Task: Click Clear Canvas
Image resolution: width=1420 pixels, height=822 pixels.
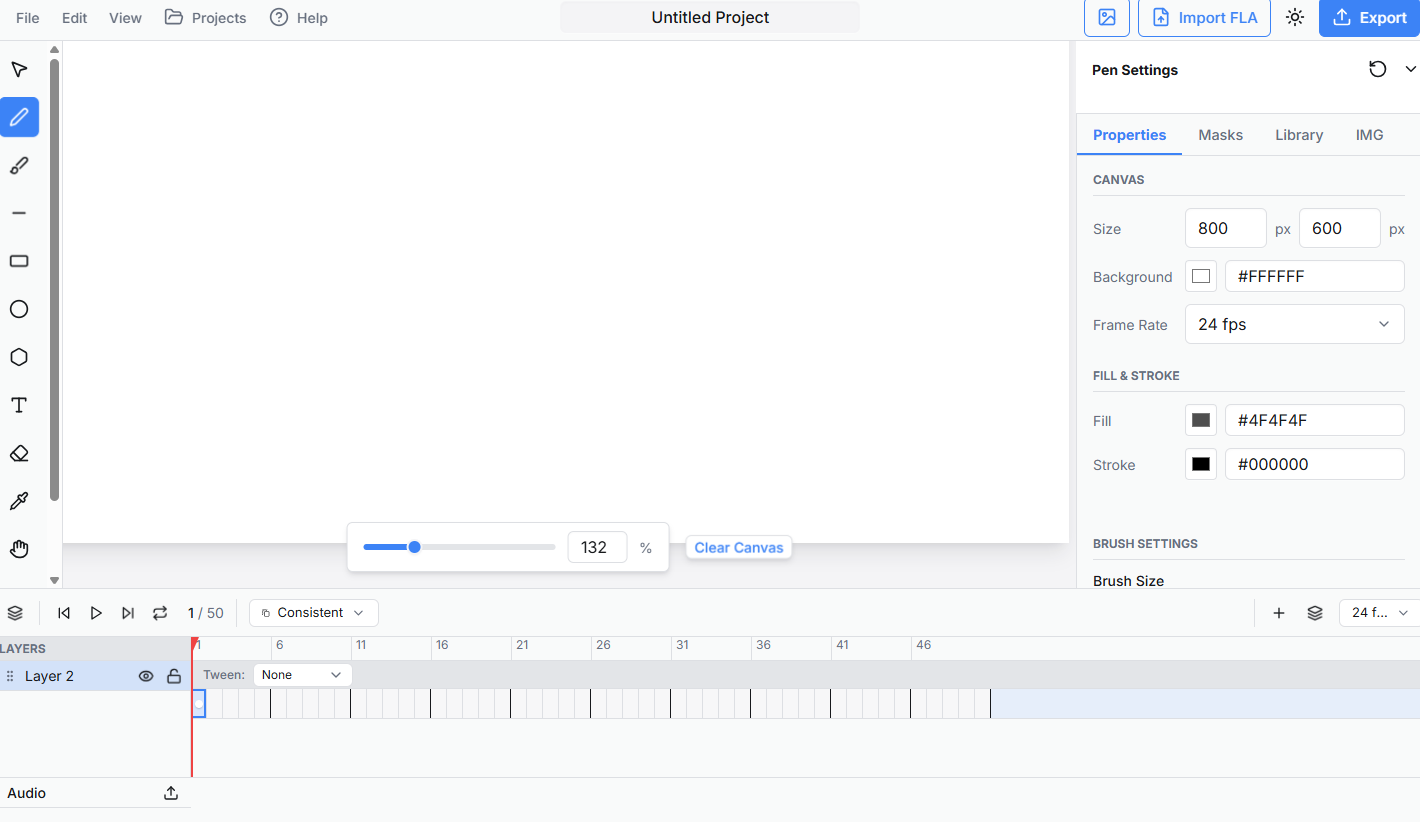Action: click(x=739, y=548)
